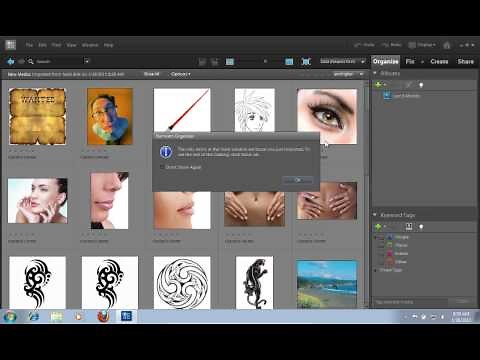The width and height of the screenshot is (480, 360).
Task: Click the media browser vertical scrollbar
Action: 366,193
